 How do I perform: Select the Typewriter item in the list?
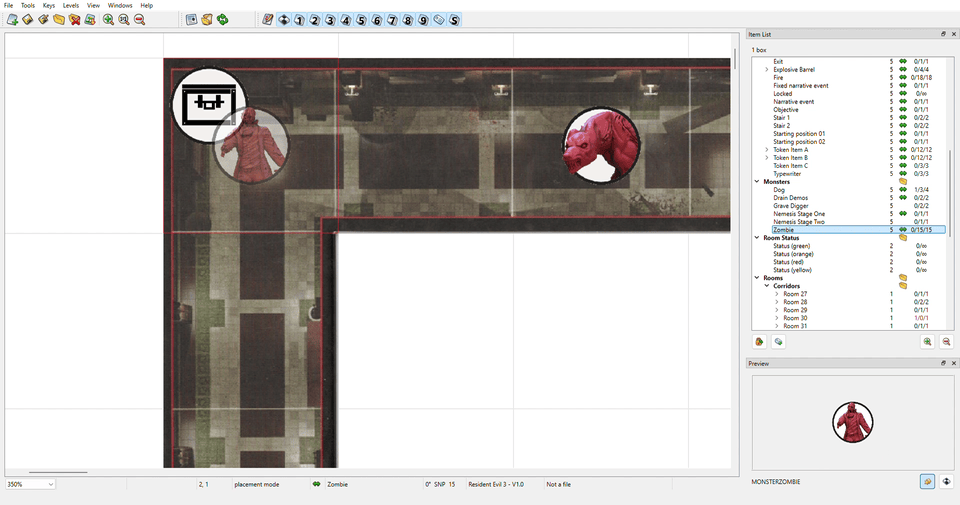pos(787,174)
